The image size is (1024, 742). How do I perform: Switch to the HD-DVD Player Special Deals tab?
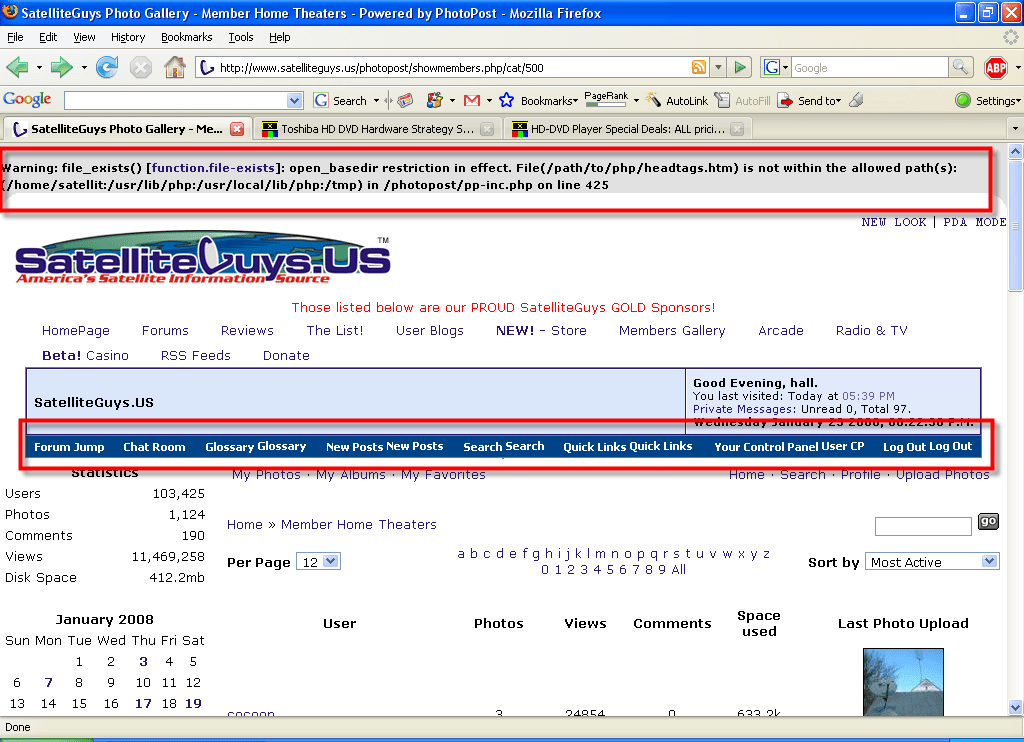pos(628,129)
